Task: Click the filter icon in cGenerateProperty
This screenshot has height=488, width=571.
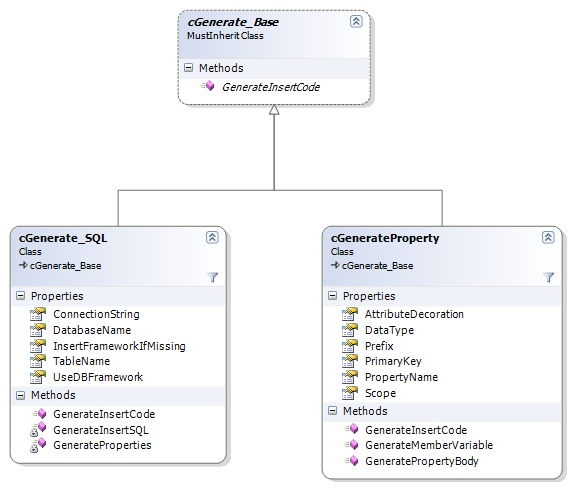Action: pos(548,277)
